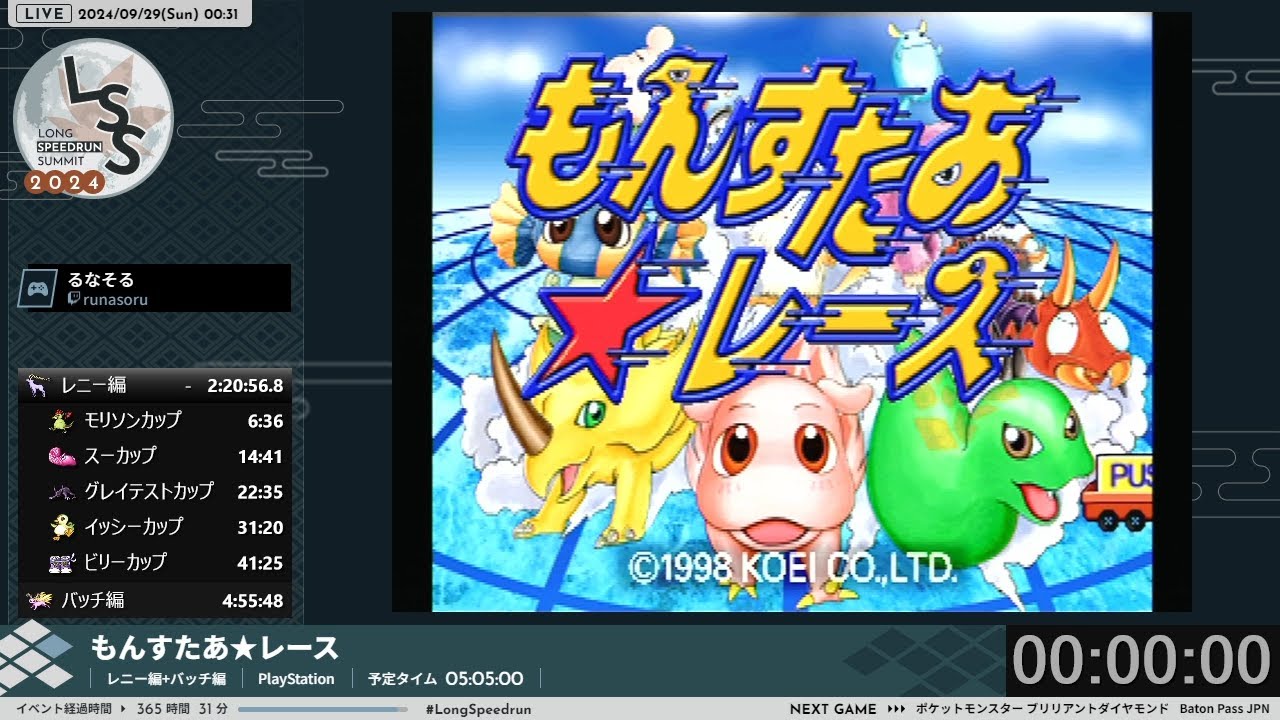Click the yellow chick イッシーカップ icon

(x=62, y=527)
